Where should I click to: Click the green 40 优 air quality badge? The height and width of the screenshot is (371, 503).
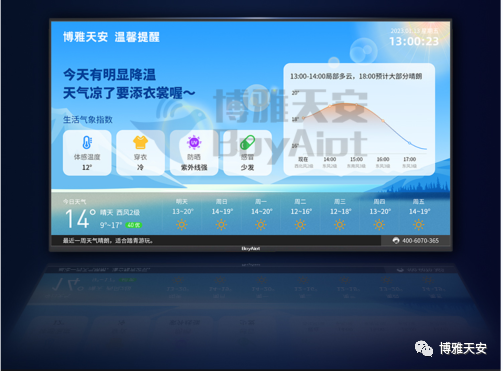point(134,225)
